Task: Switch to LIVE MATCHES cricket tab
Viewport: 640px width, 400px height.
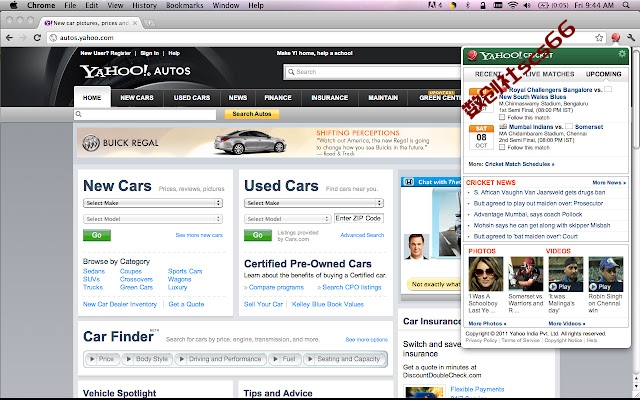Action: [x=549, y=74]
